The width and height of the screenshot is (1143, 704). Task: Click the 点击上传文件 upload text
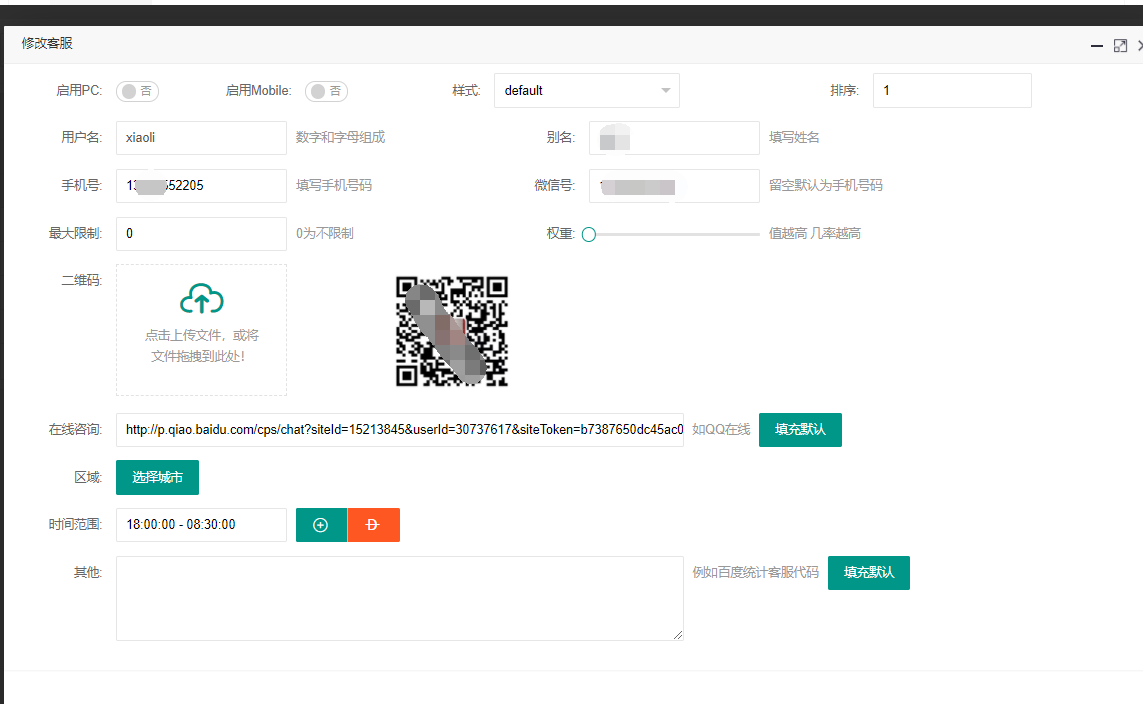tap(202, 345)
